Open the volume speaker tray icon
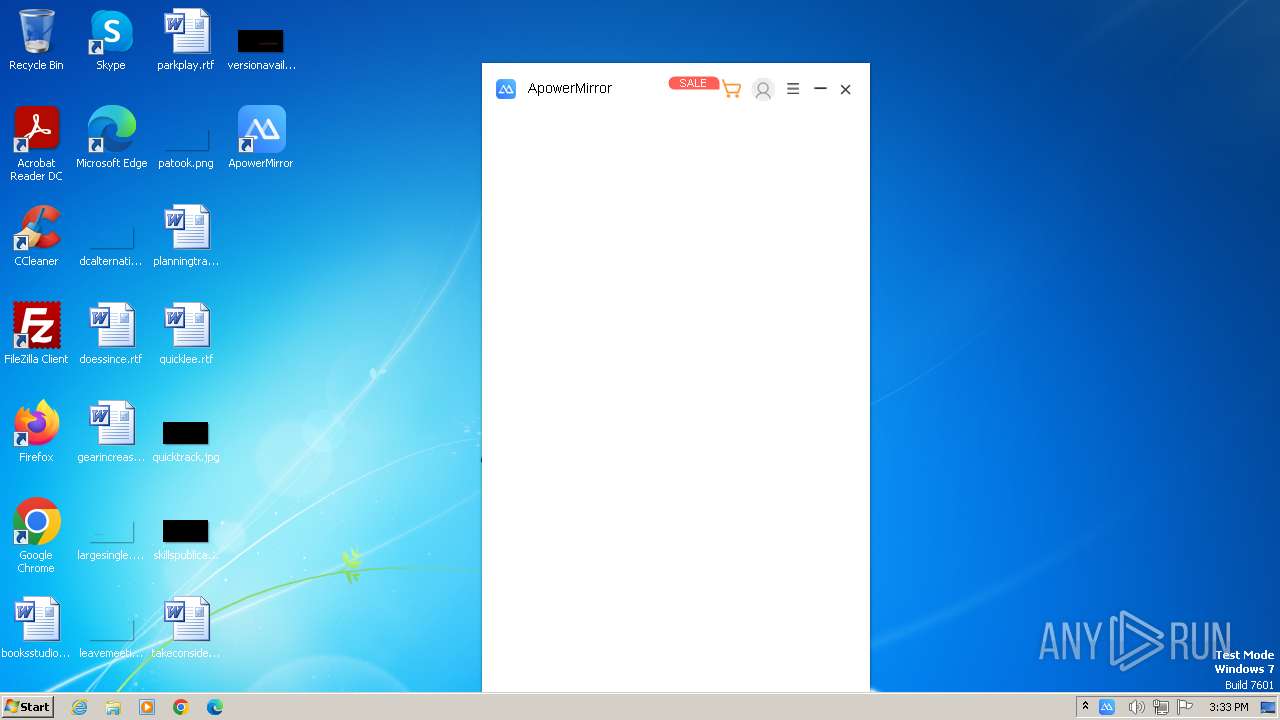This screenshot has height=720, width=1280. tap(1136, 707)
